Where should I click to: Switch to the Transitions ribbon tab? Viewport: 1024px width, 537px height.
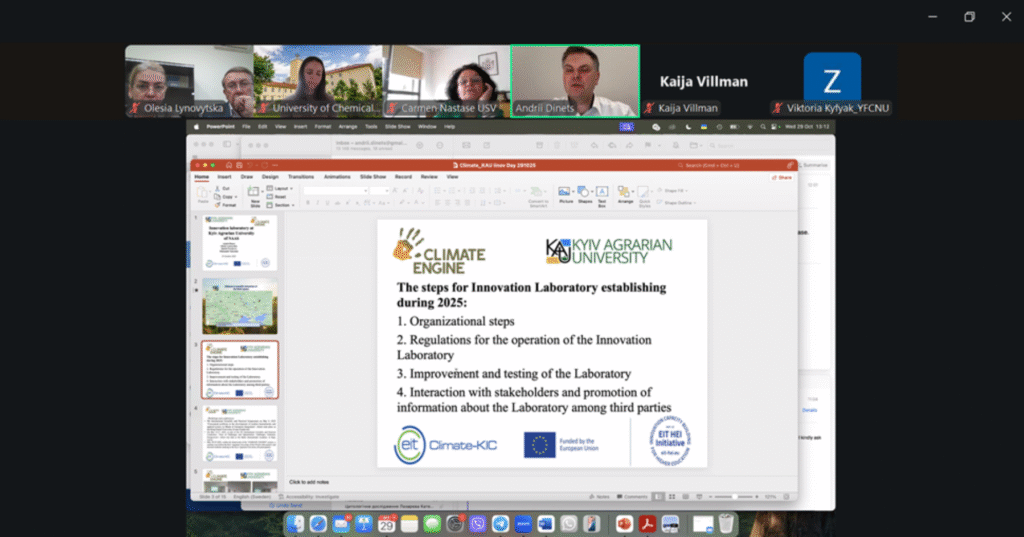(x=300, y=176)
